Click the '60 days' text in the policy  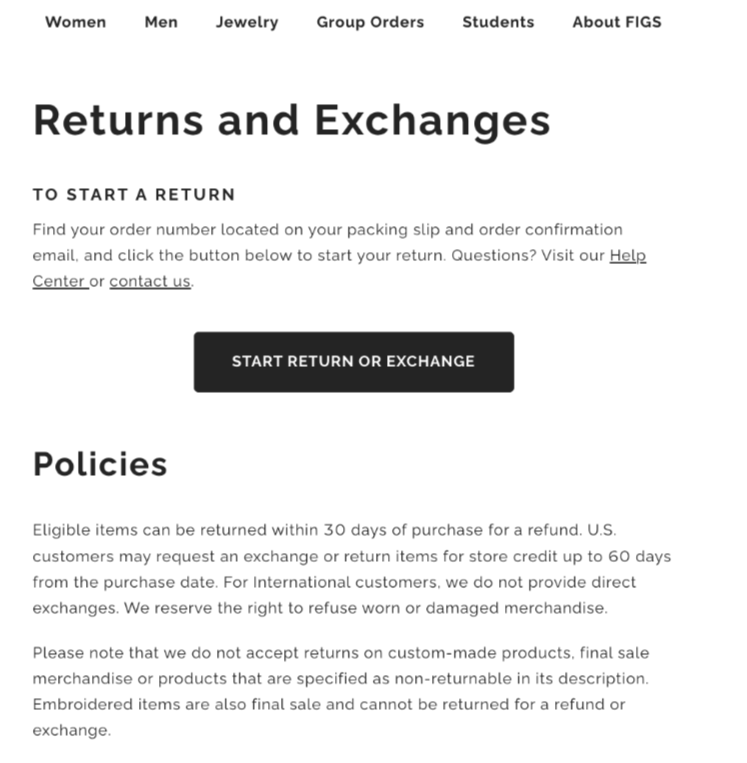639,556
